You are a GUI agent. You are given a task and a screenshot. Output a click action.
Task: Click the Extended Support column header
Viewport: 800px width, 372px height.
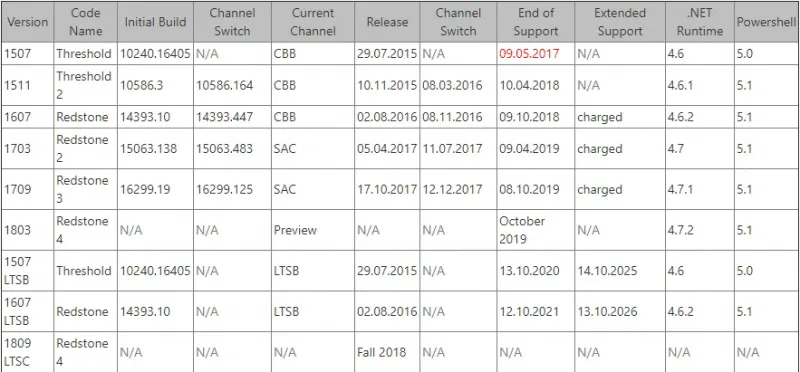point(620,22)
